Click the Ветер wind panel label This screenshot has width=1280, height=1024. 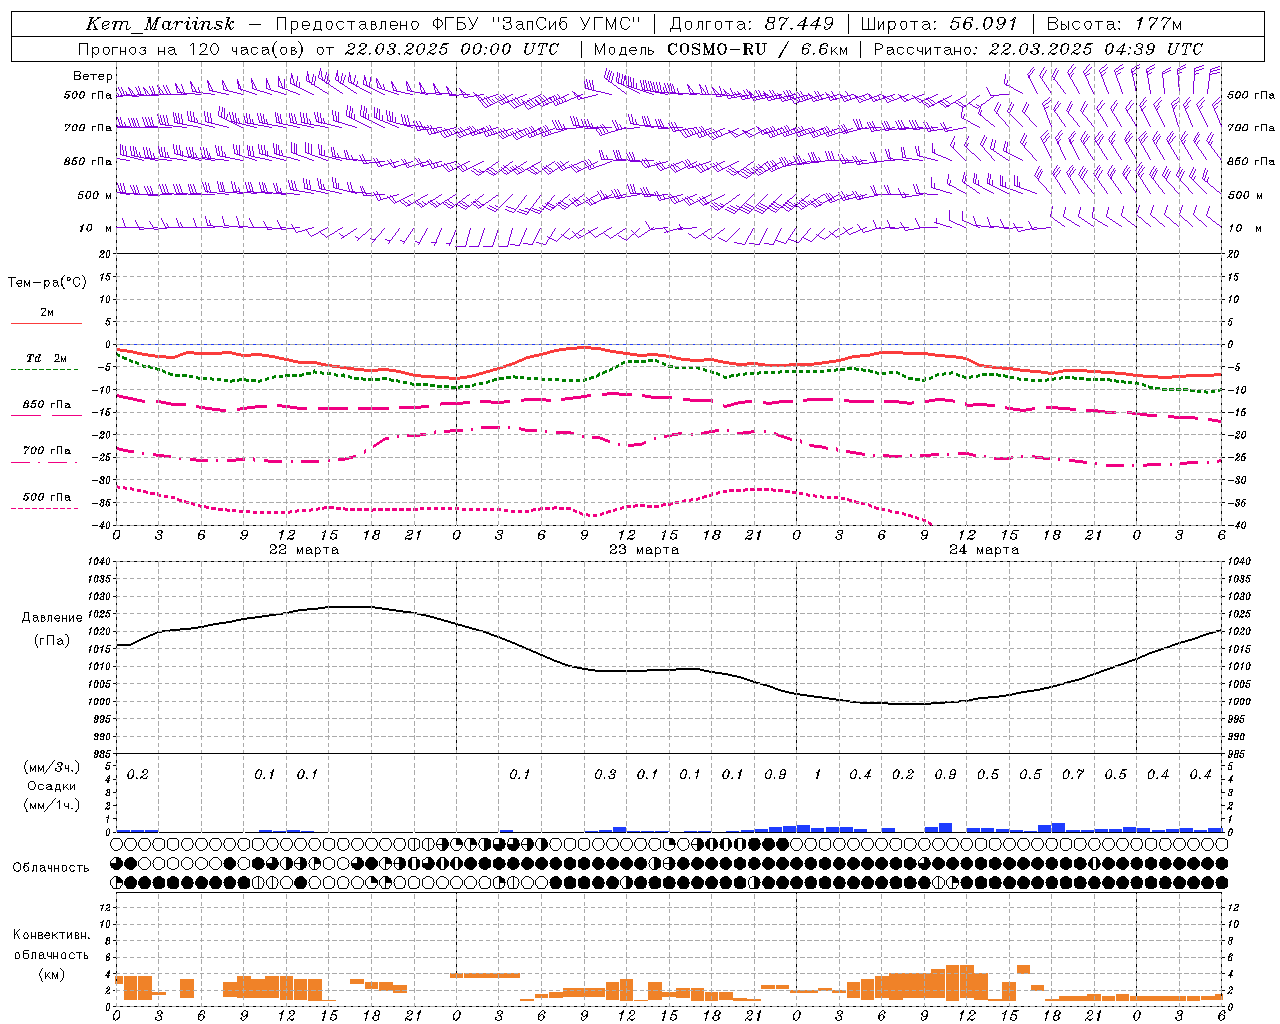(93, 76)
